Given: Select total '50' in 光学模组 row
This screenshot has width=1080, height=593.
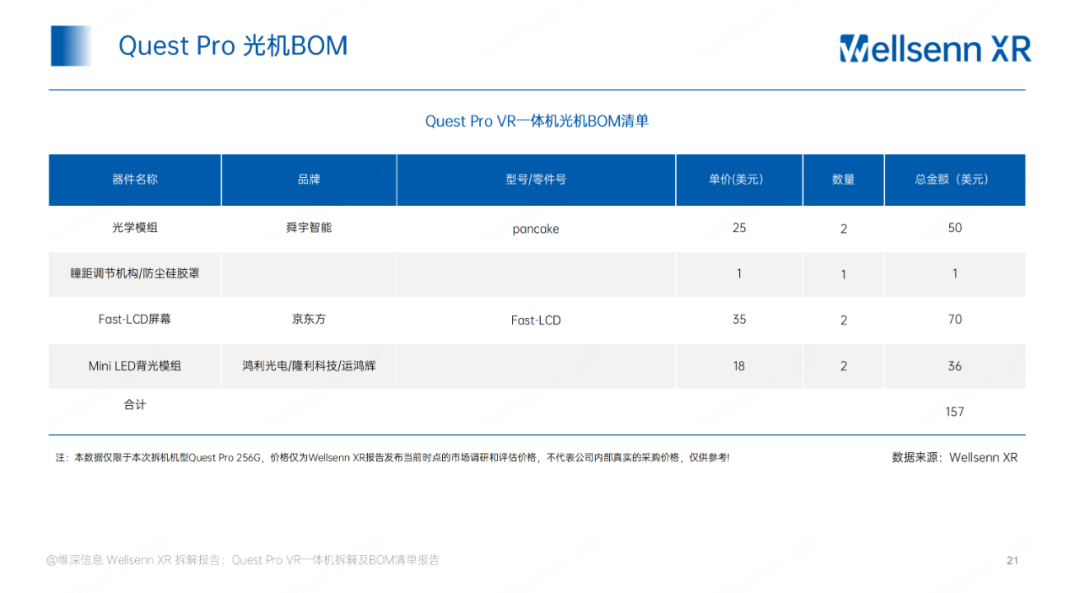Looking at the screenshot, I should (x=955, y=228).
